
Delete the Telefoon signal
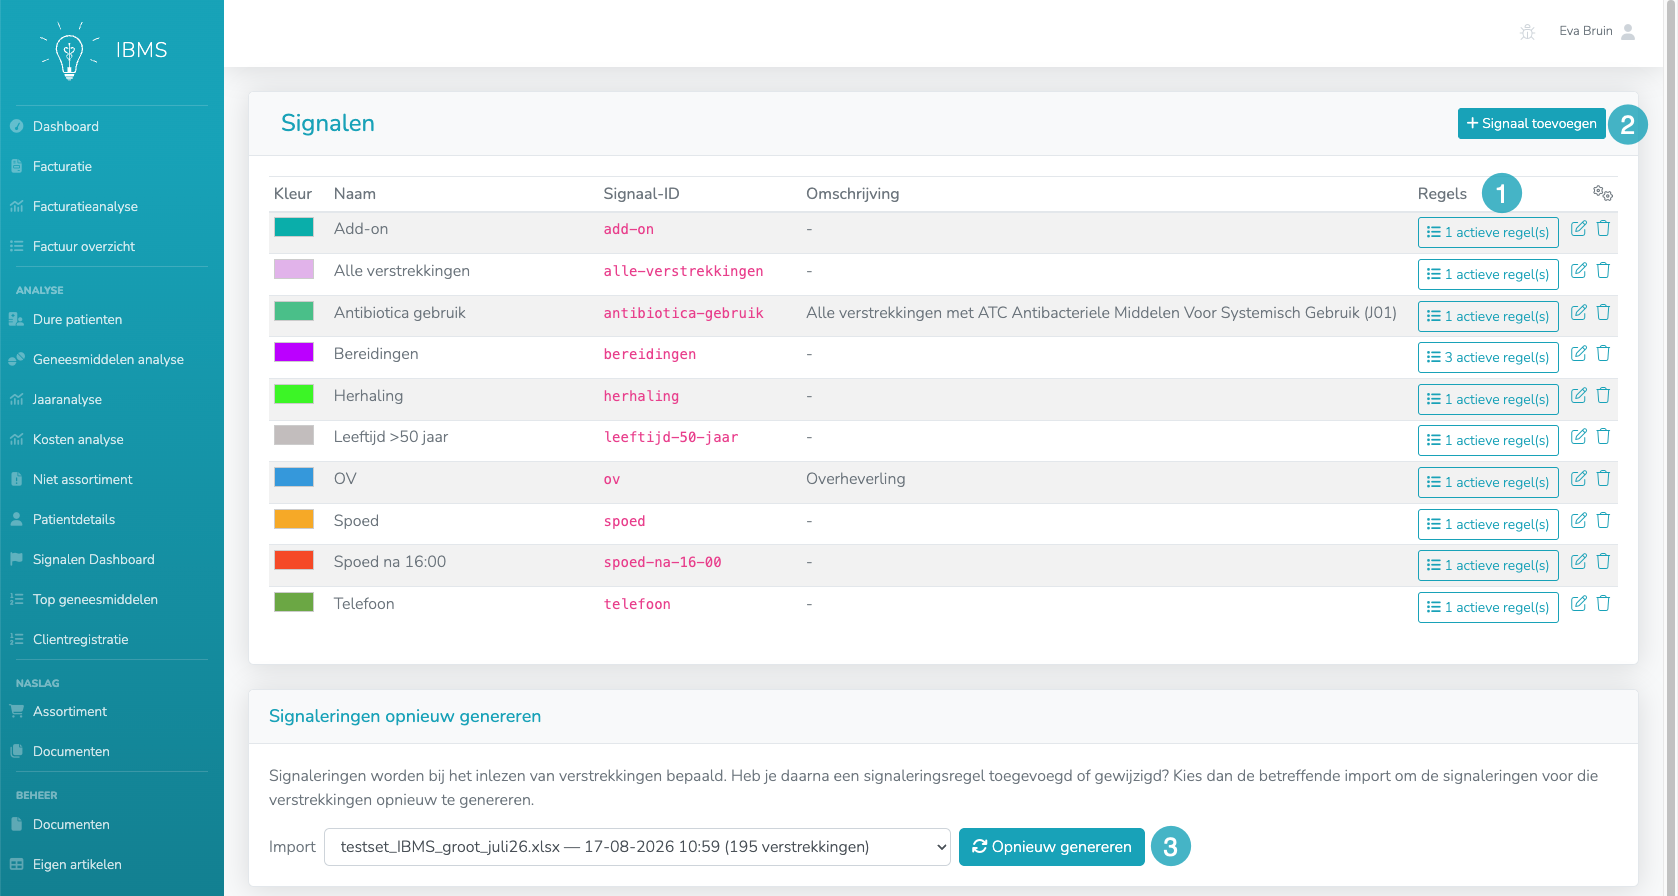tap(1603, 604)
